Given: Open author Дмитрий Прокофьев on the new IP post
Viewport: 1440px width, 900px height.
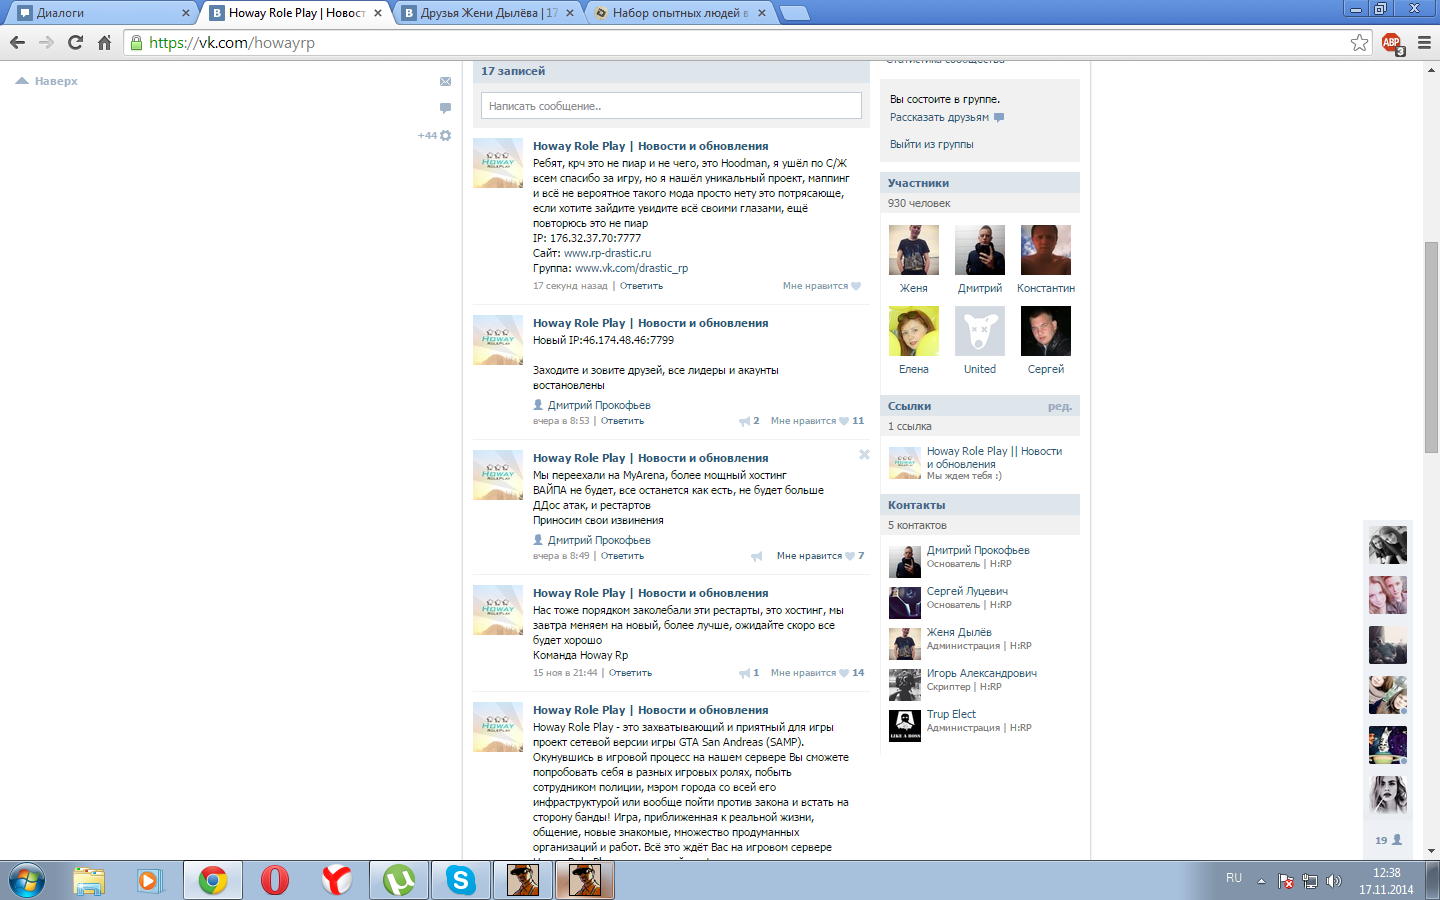Looking at the screenshot, I should [599, 405].
